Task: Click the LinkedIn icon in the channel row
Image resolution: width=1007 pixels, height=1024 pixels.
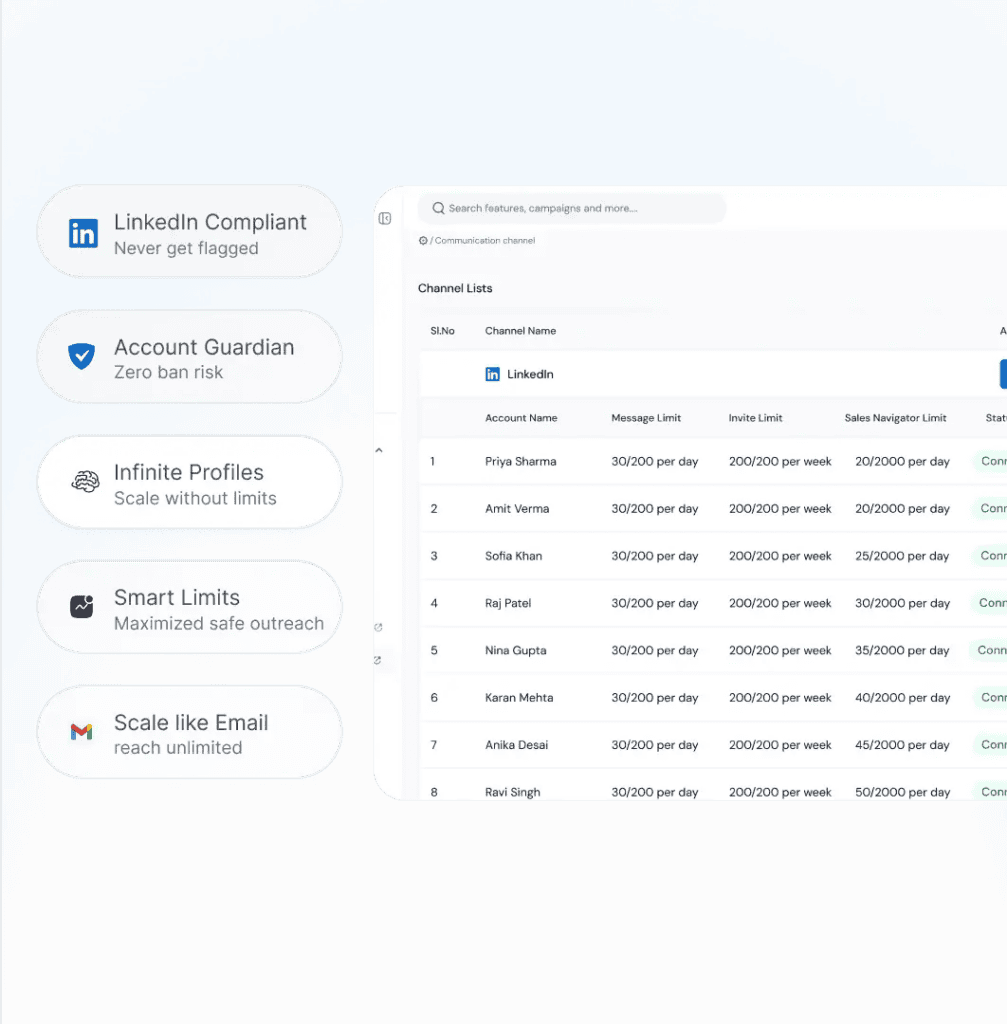Action: pos(492,374)
